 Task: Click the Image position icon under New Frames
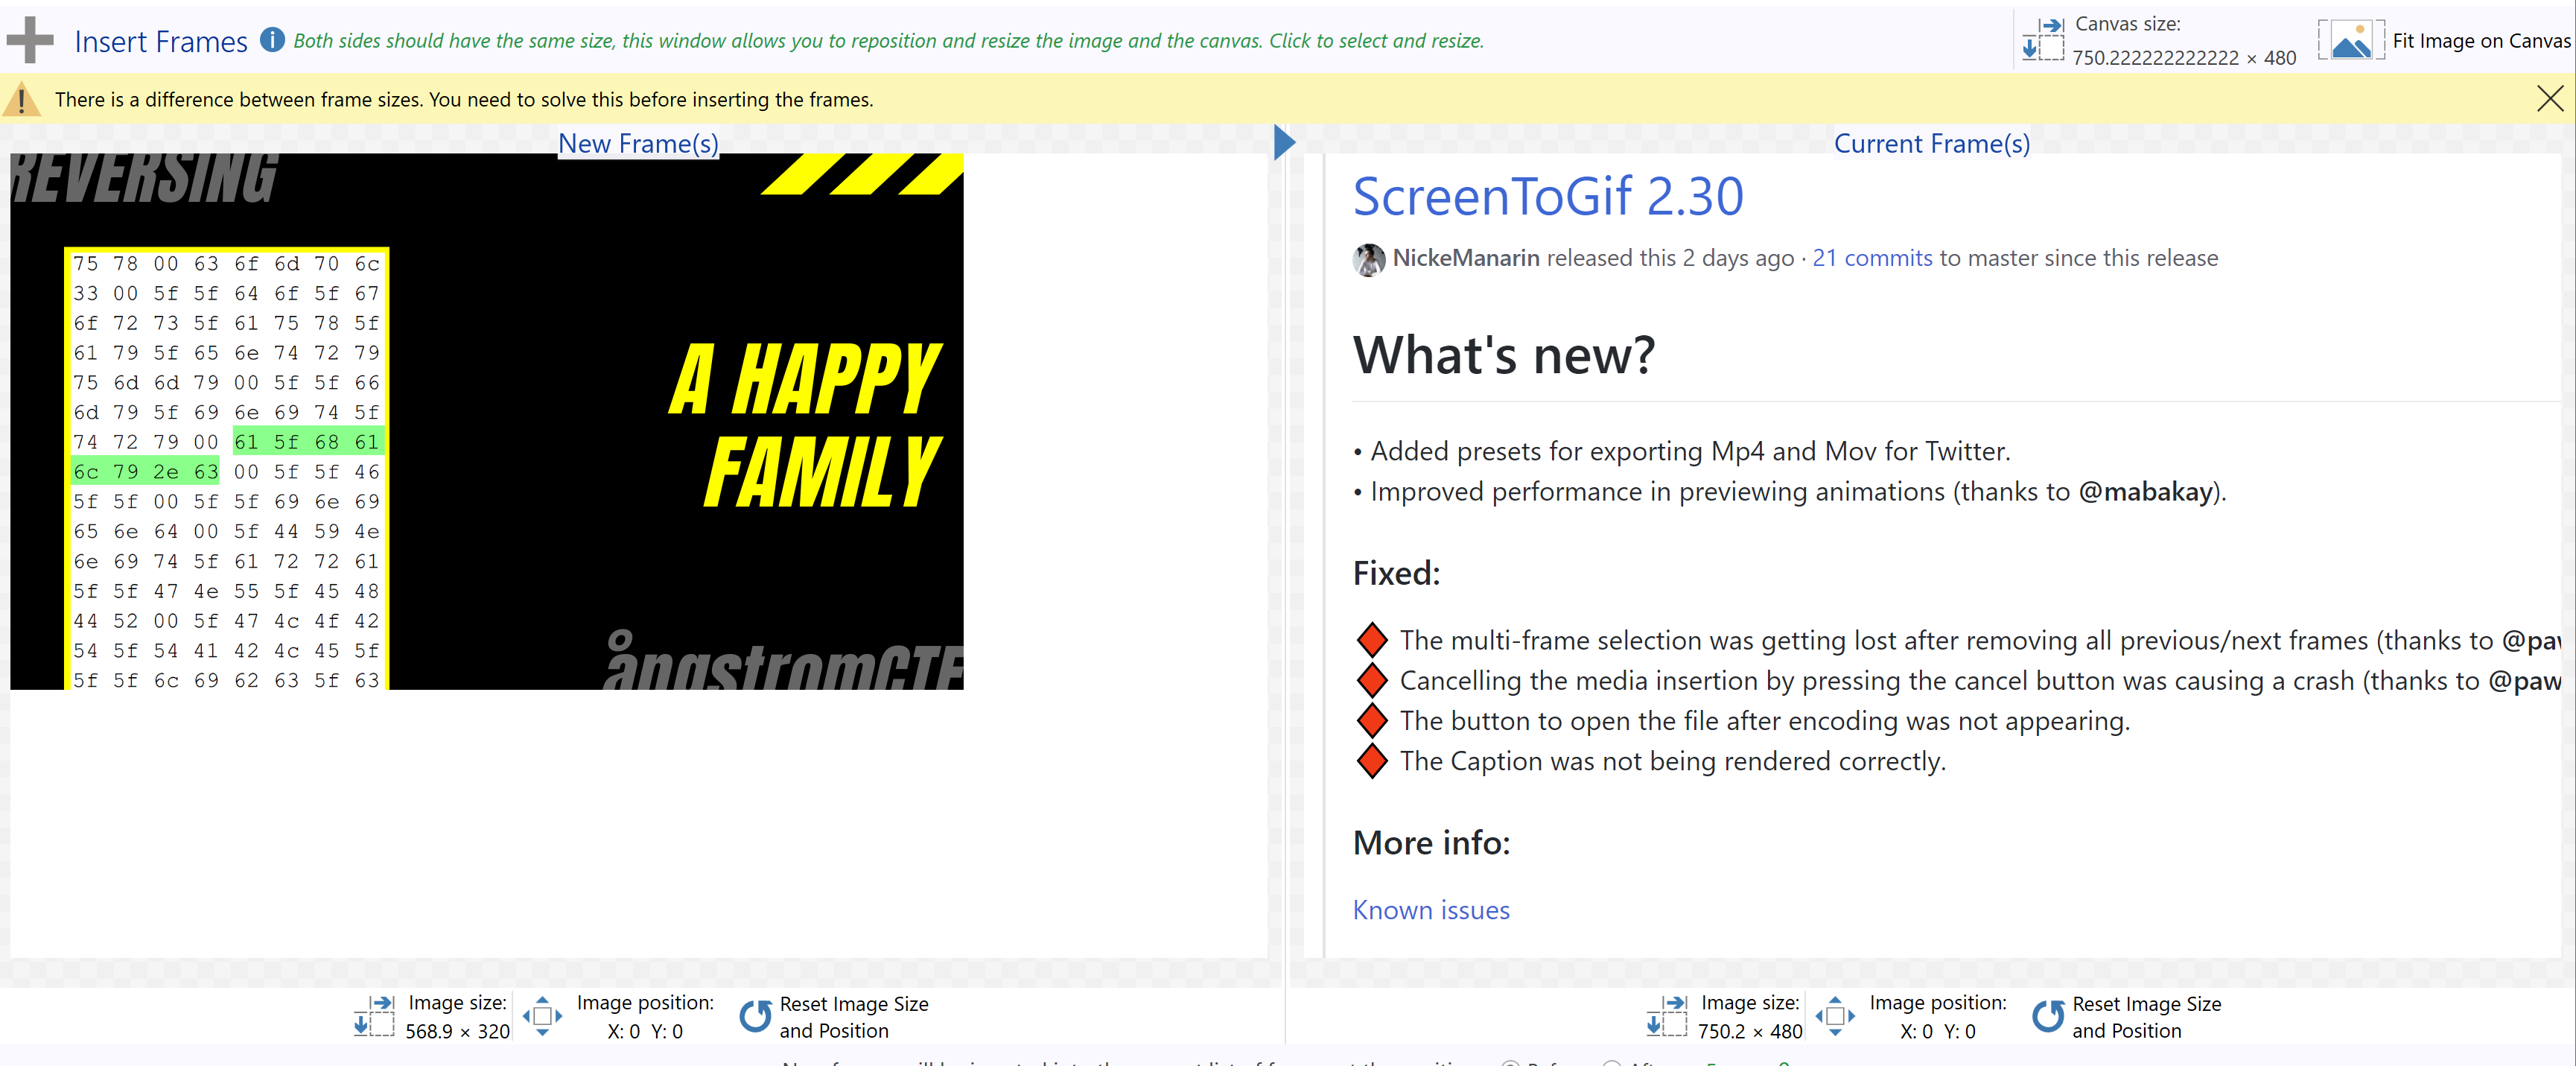pyautogui.click(x=544, y=1016)
